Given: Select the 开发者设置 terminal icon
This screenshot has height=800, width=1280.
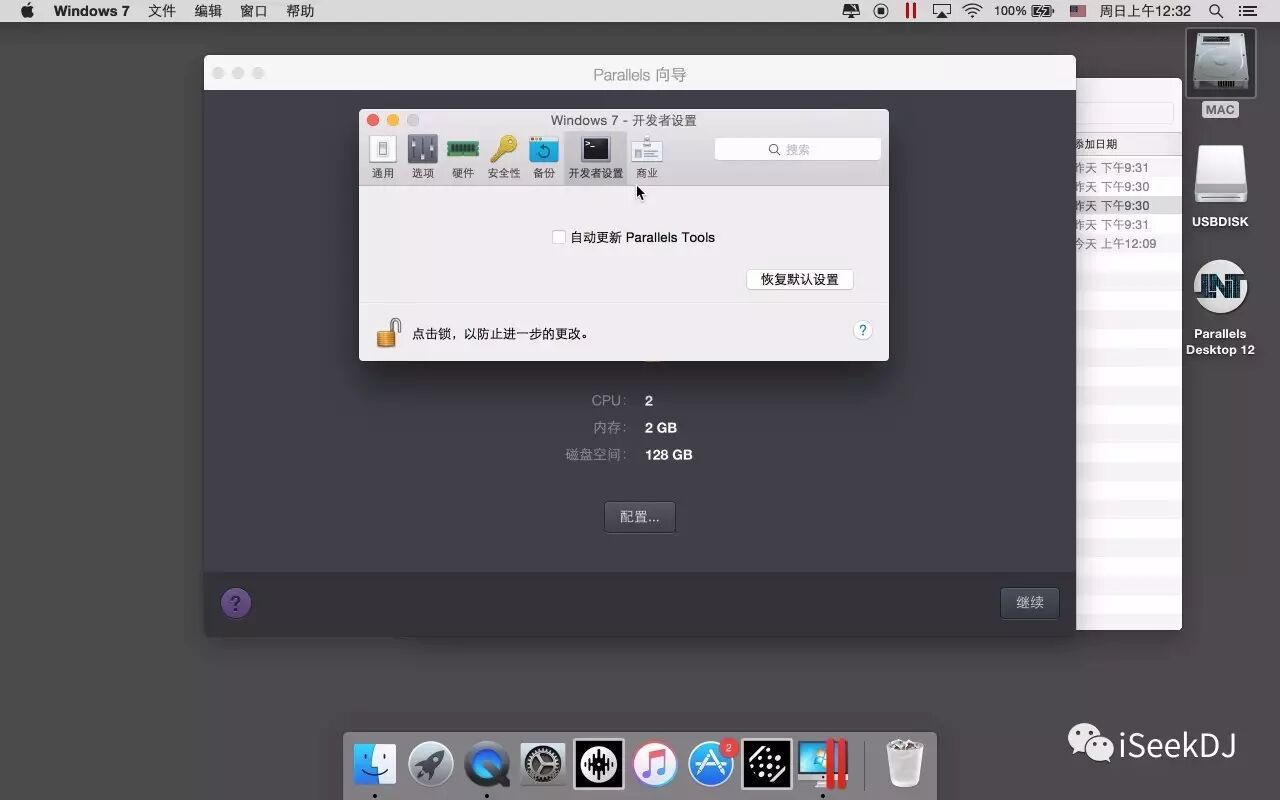Looking at the screenshot, I should coord(596,150).
